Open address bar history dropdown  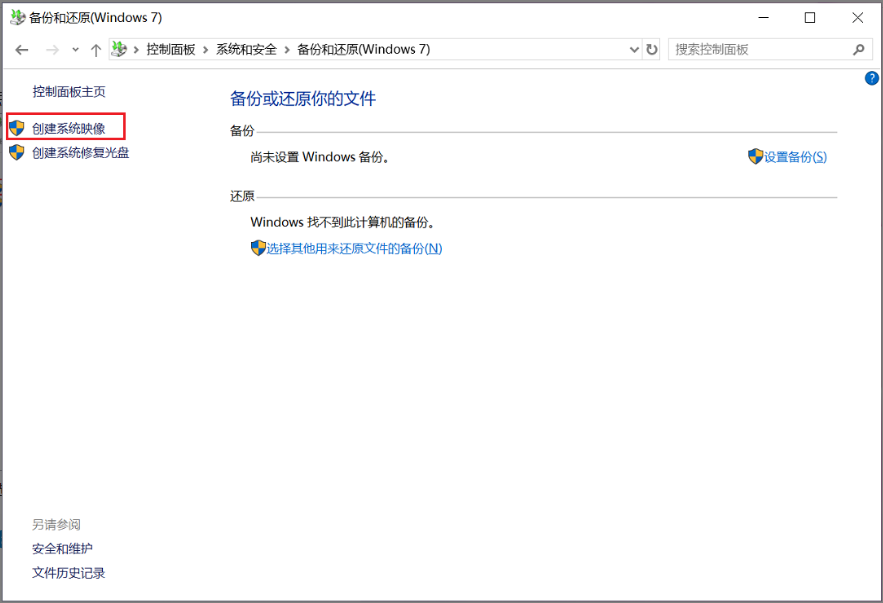(x=634, y=50)
